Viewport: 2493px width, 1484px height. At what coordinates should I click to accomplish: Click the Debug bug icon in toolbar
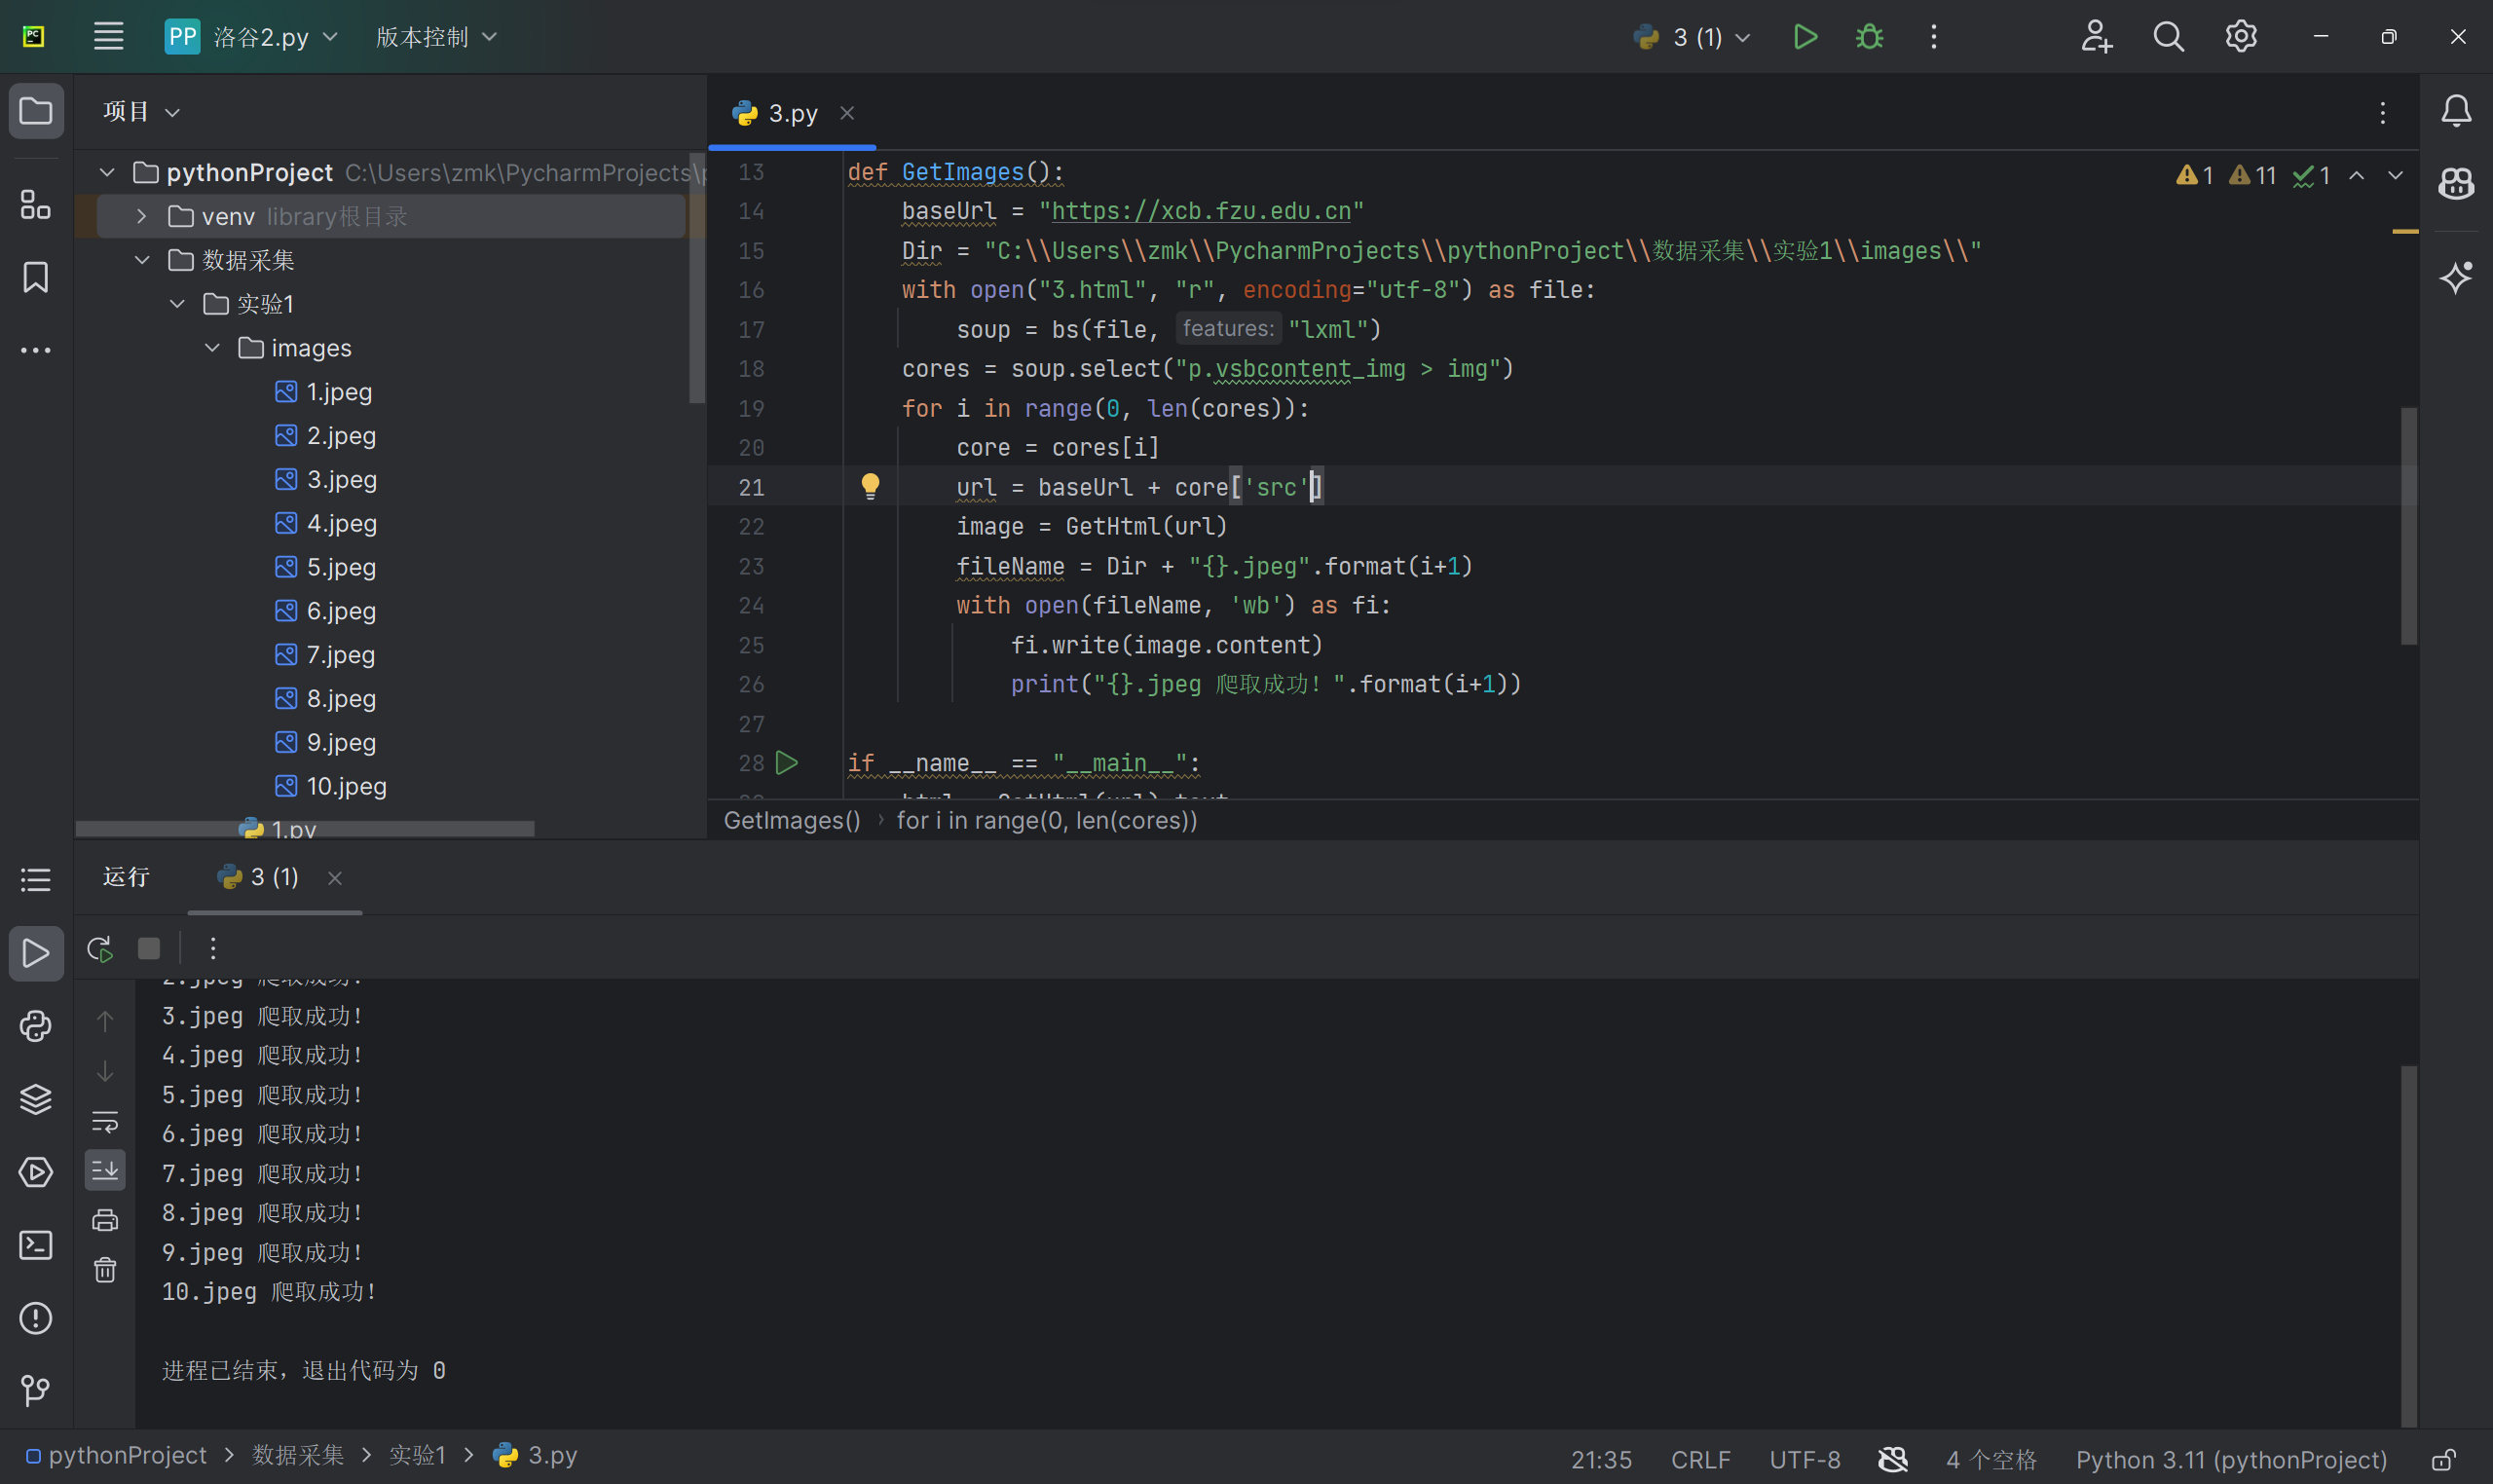pyautogui.click(x=1868, y=37)
